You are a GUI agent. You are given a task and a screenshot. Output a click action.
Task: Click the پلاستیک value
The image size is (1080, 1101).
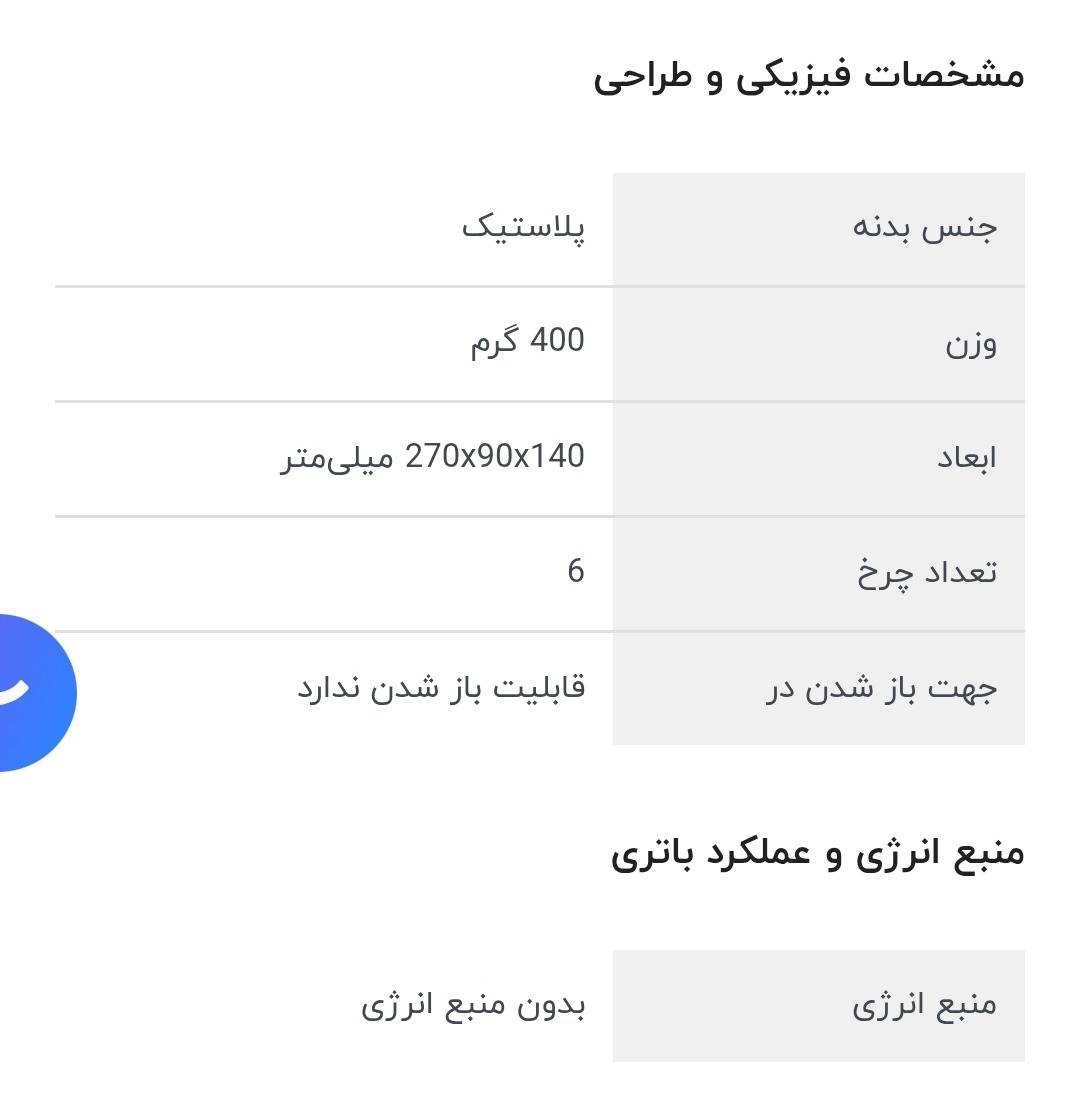(523, 228)
